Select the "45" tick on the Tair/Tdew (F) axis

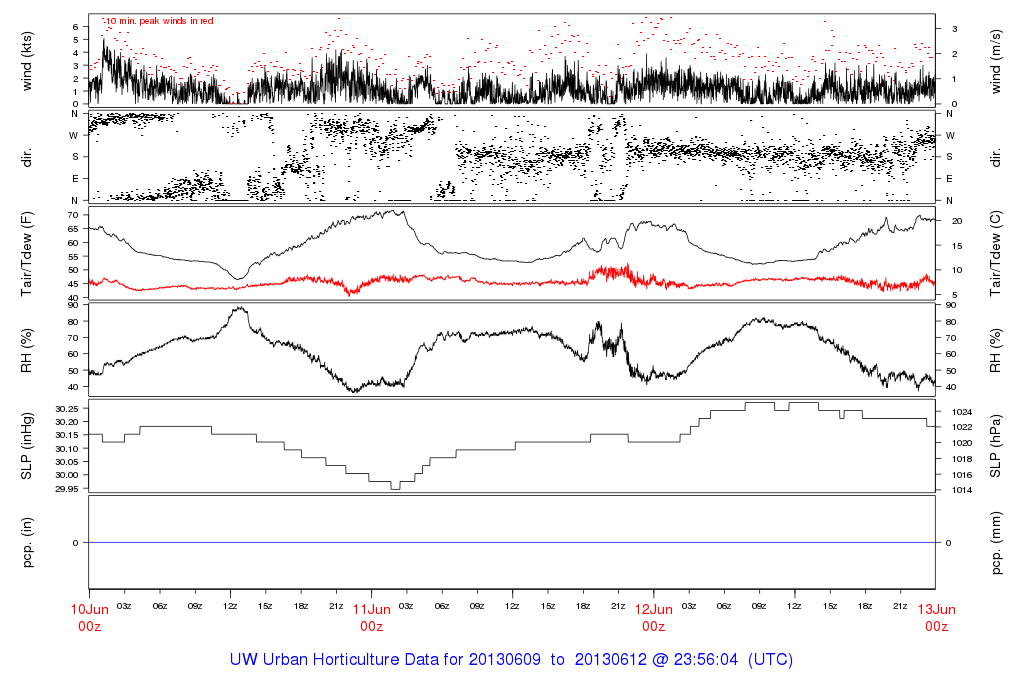coord(72,284)
